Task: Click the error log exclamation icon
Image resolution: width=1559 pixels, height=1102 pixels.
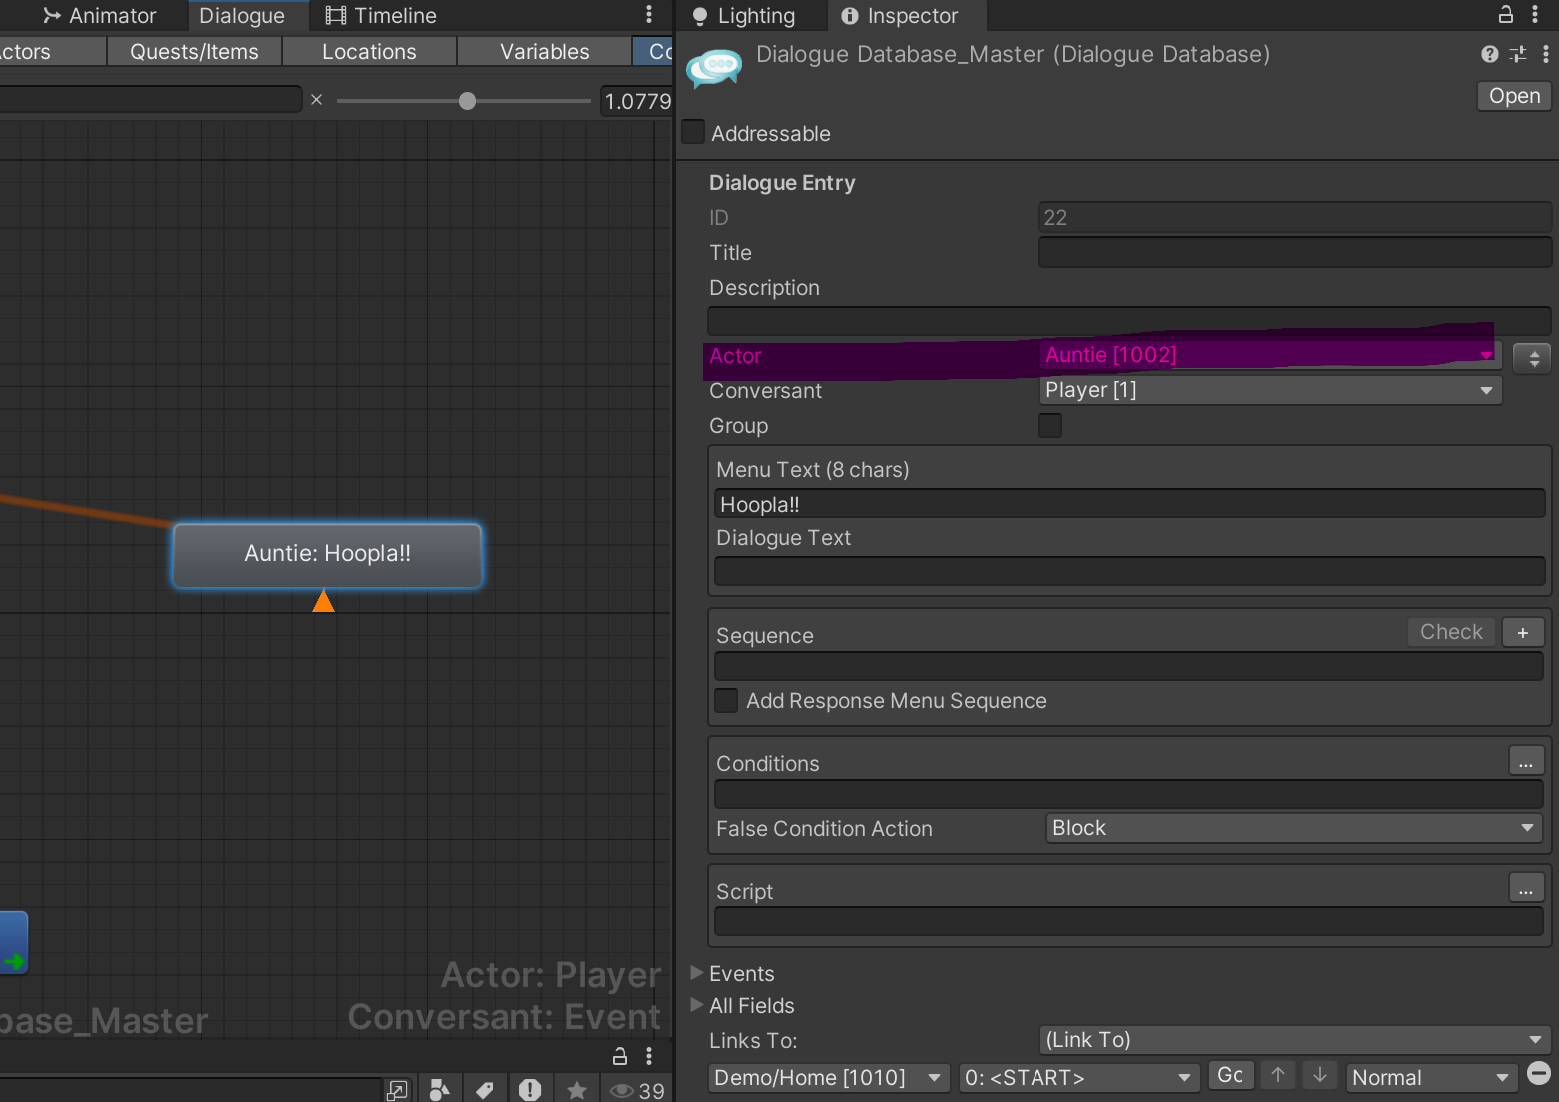Action: pos(530,1089)
